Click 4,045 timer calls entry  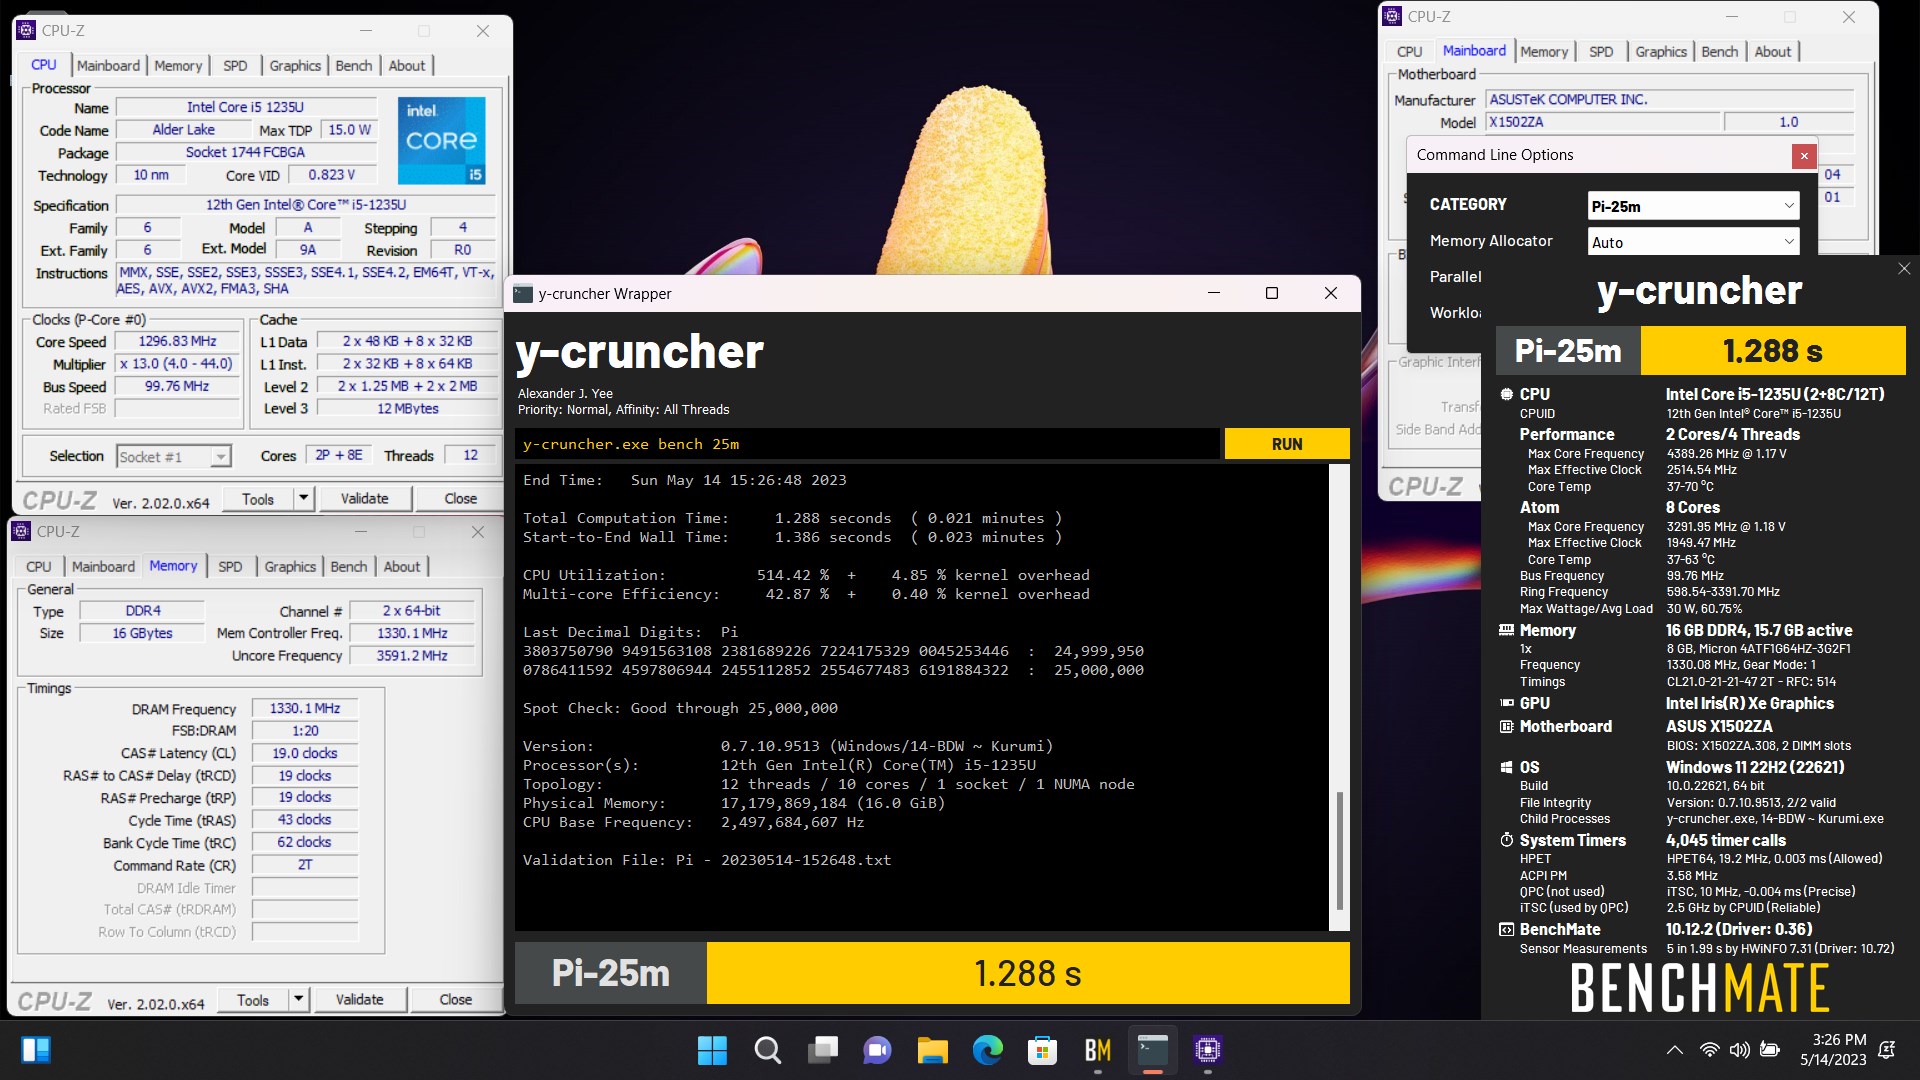(1726, 840)
